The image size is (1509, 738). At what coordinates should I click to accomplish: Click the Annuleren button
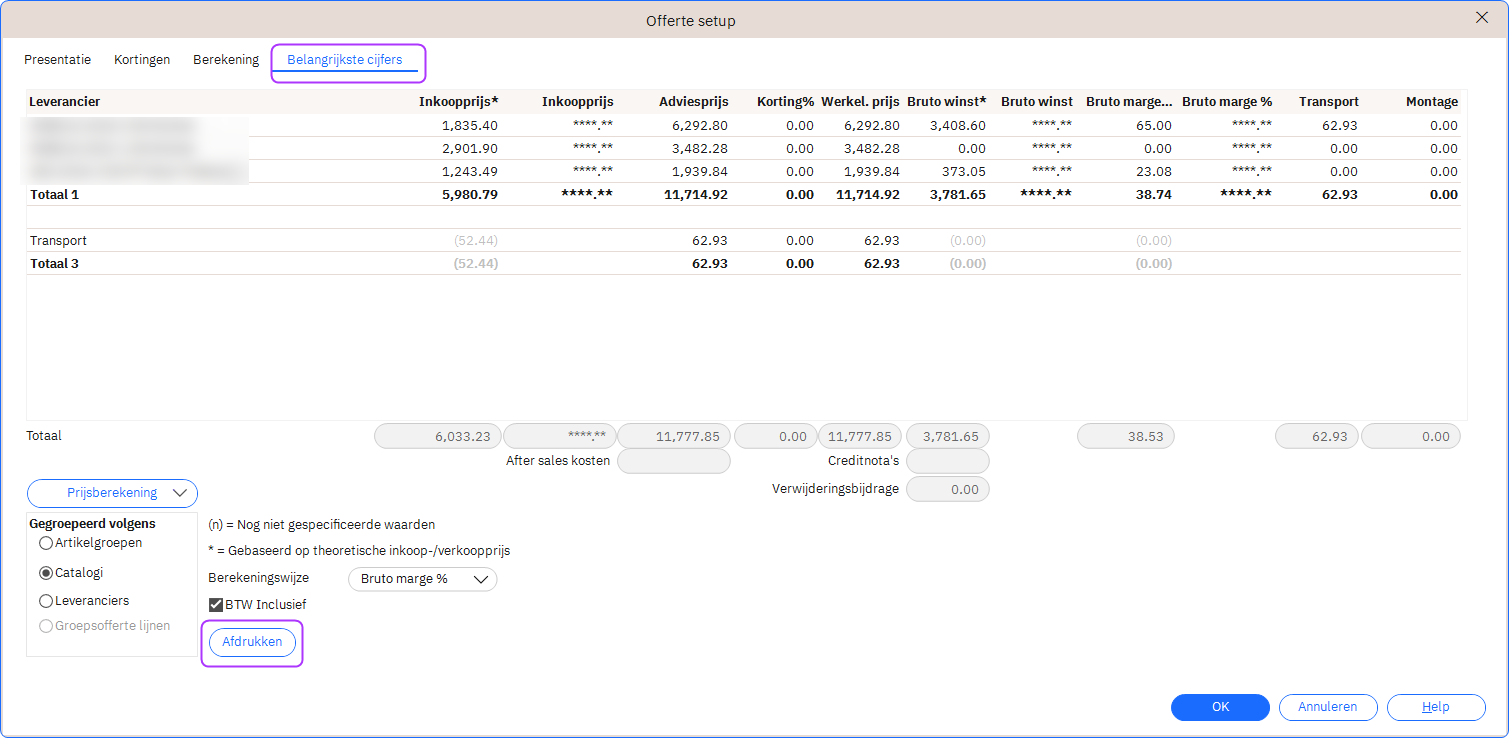[x=1327, y=707]
